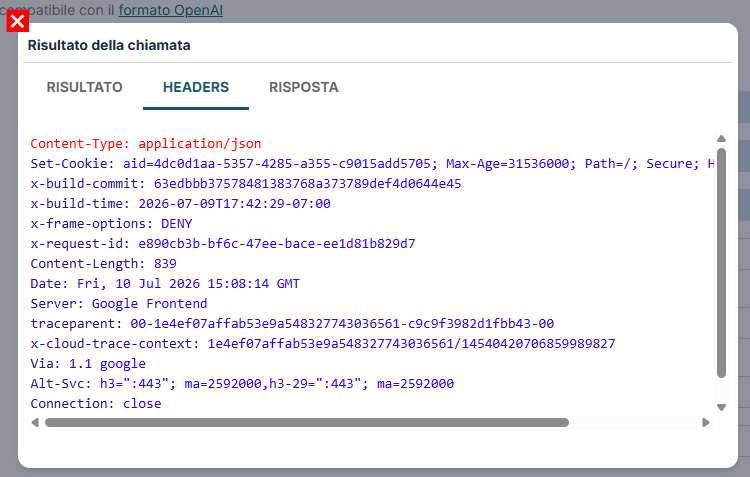The height and width of the screenshot is (477, 750).
Task: Click the Set-Cookie header line
Action: tap(372, 164)
